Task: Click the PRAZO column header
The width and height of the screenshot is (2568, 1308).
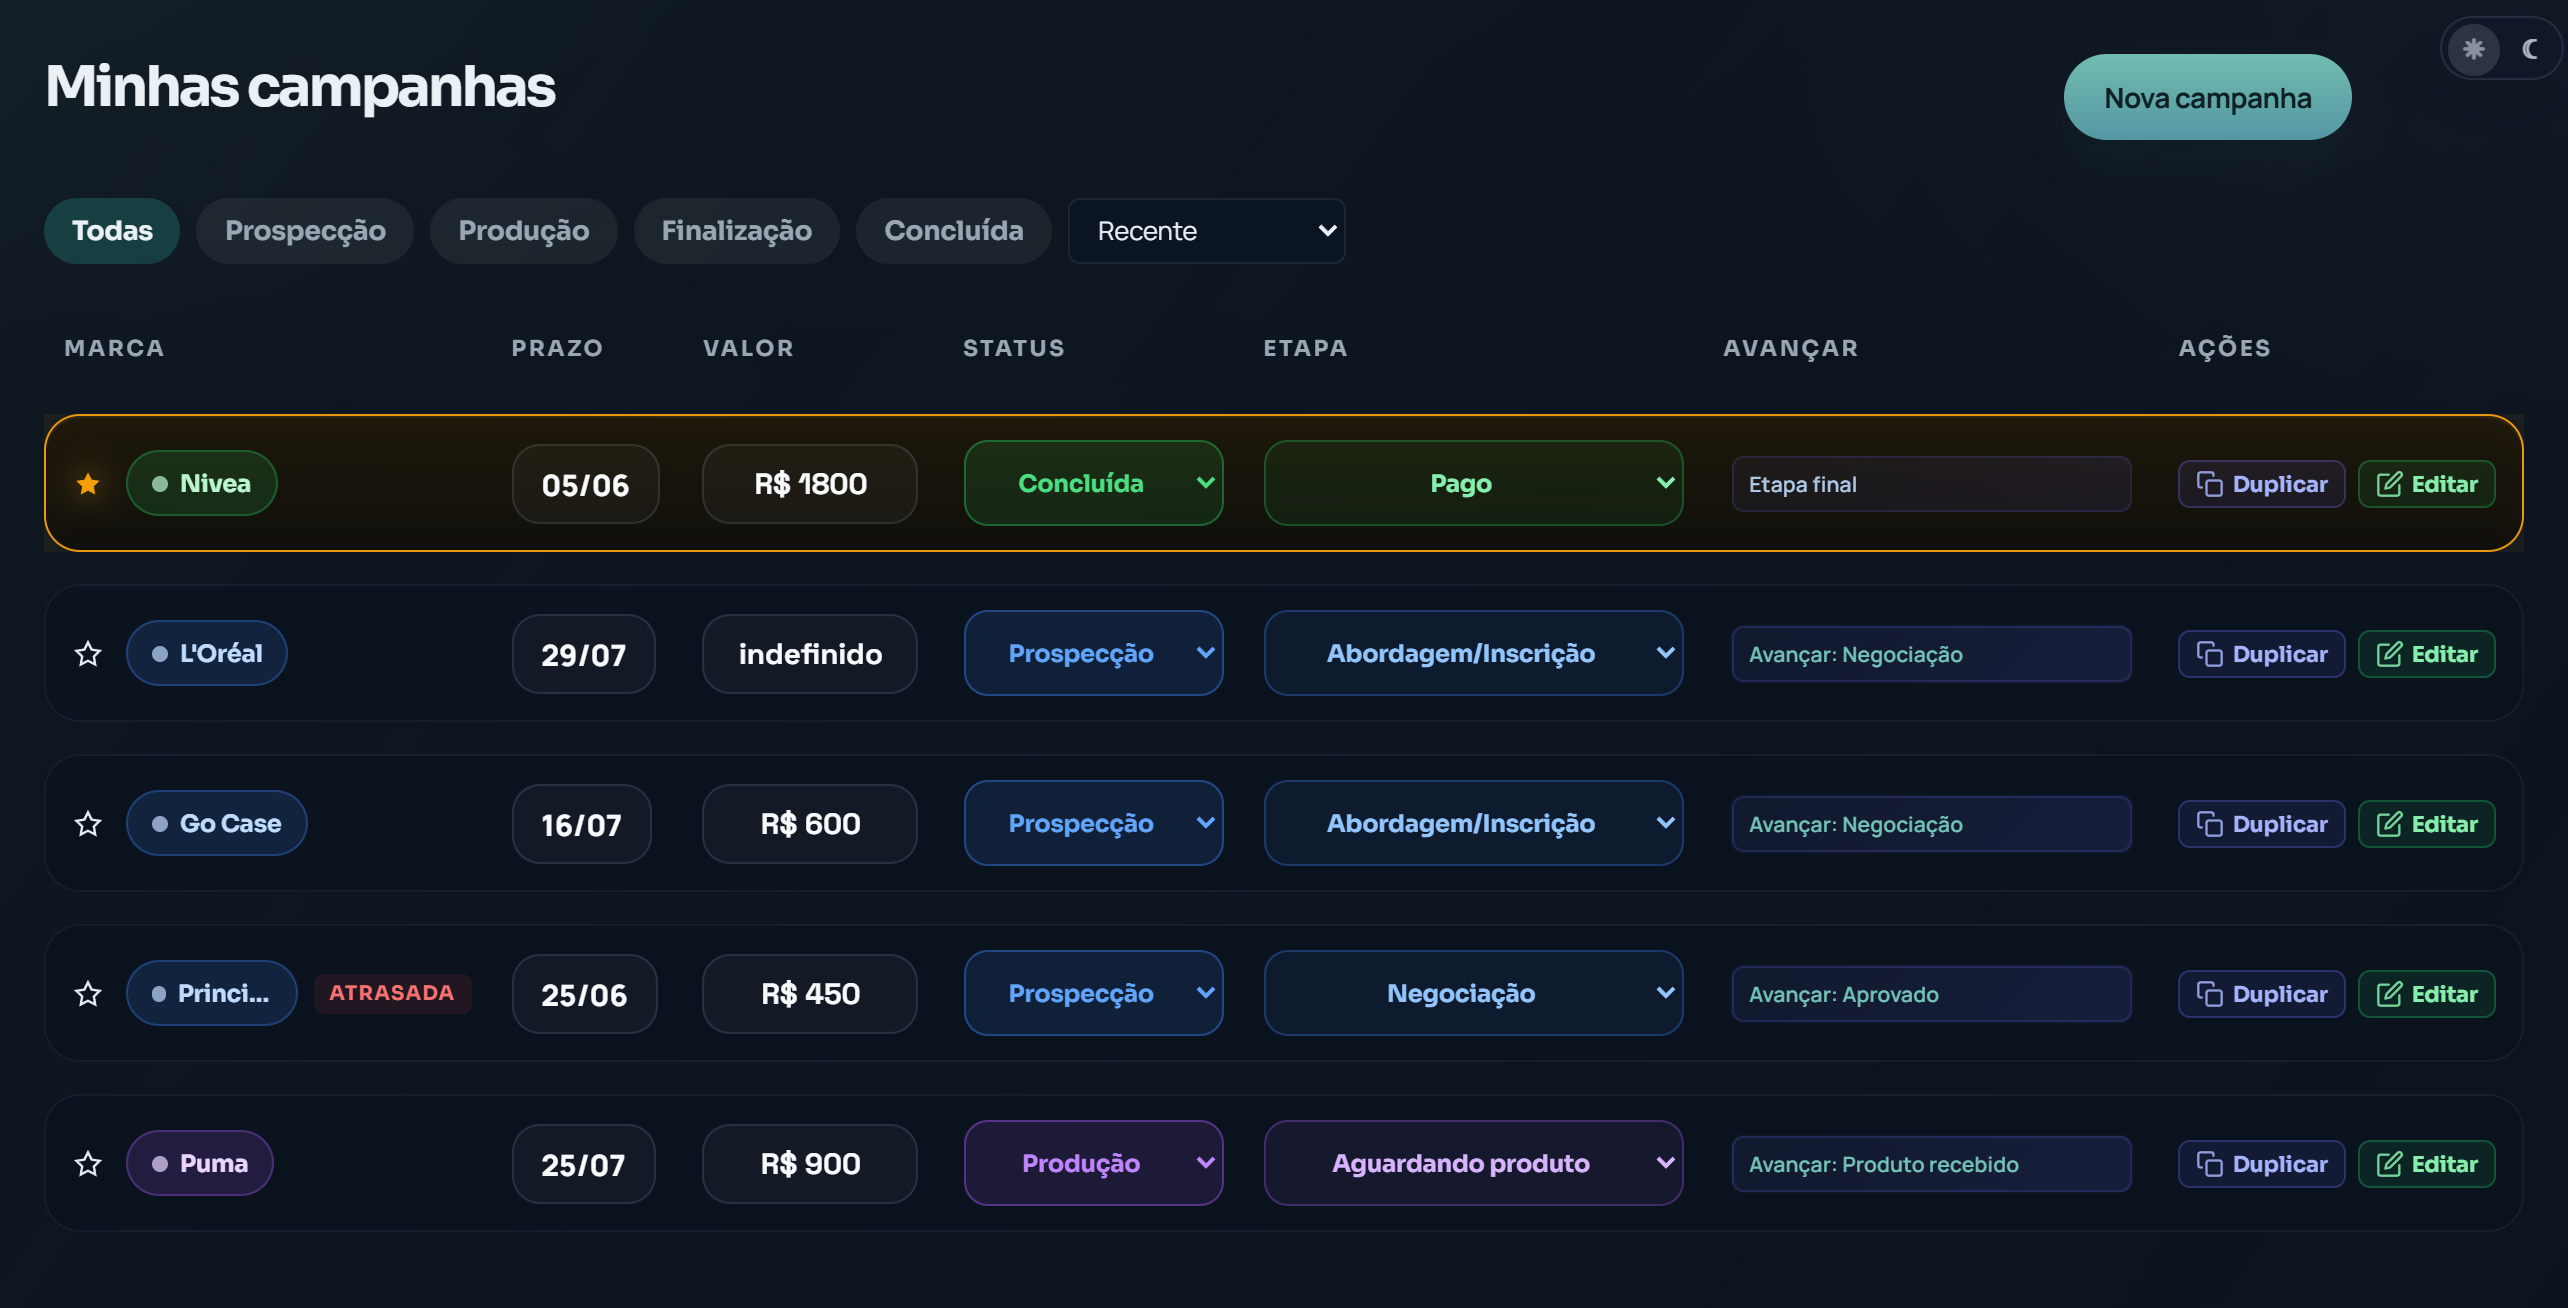Action: 557,348
